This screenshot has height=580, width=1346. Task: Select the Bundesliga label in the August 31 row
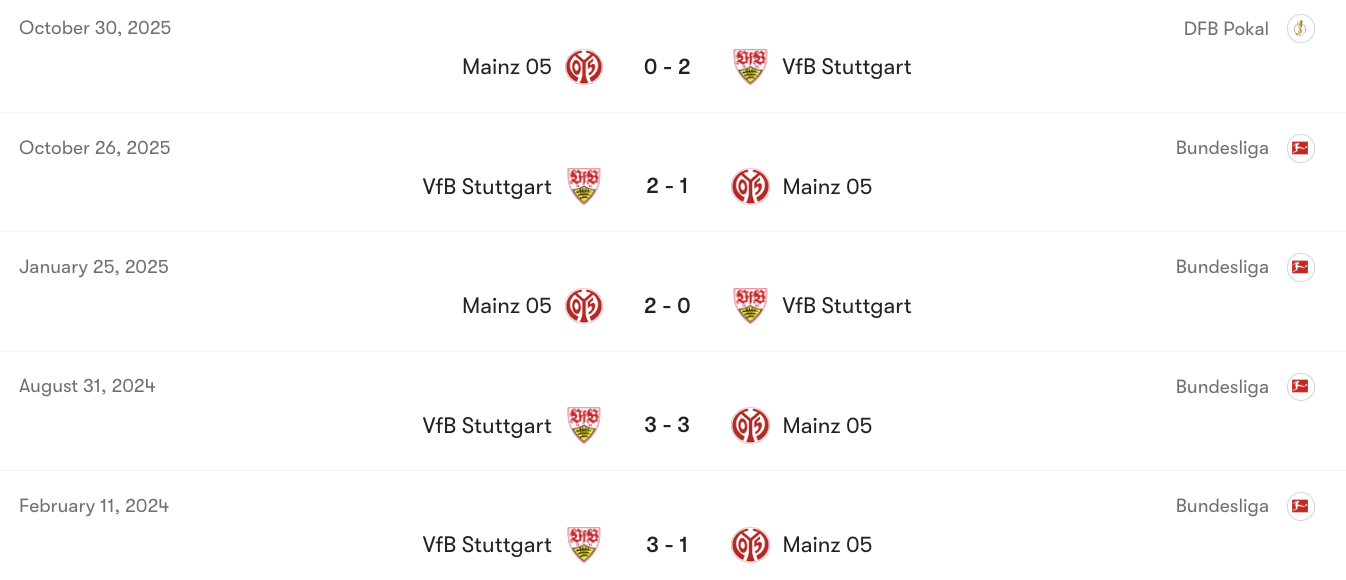1222,386
